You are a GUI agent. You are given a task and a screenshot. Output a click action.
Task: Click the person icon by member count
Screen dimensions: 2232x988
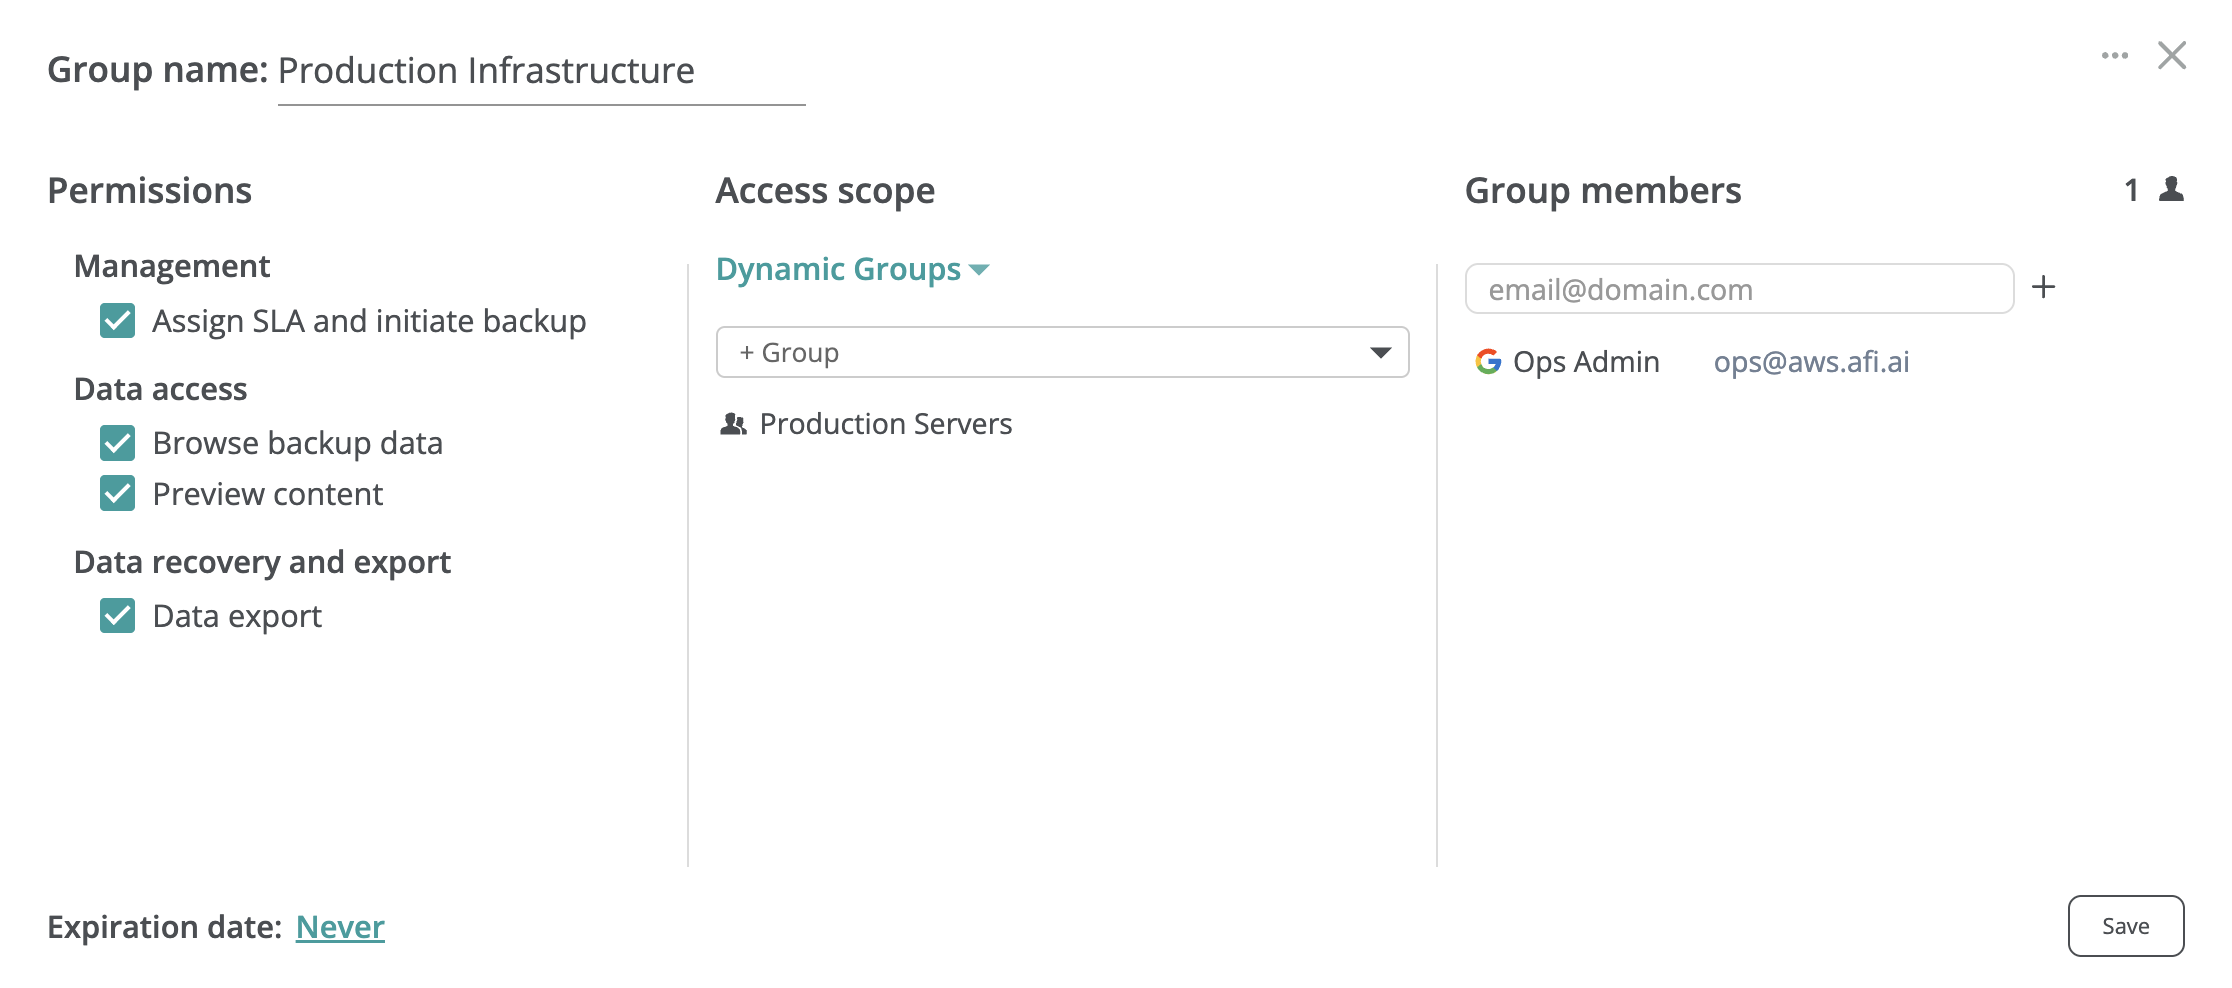point(2171,189)
